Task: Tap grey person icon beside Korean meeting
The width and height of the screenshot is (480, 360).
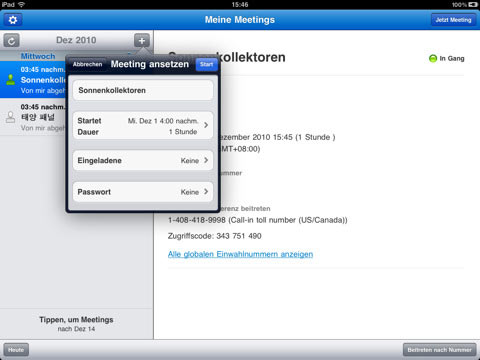Action: [11, 117]
